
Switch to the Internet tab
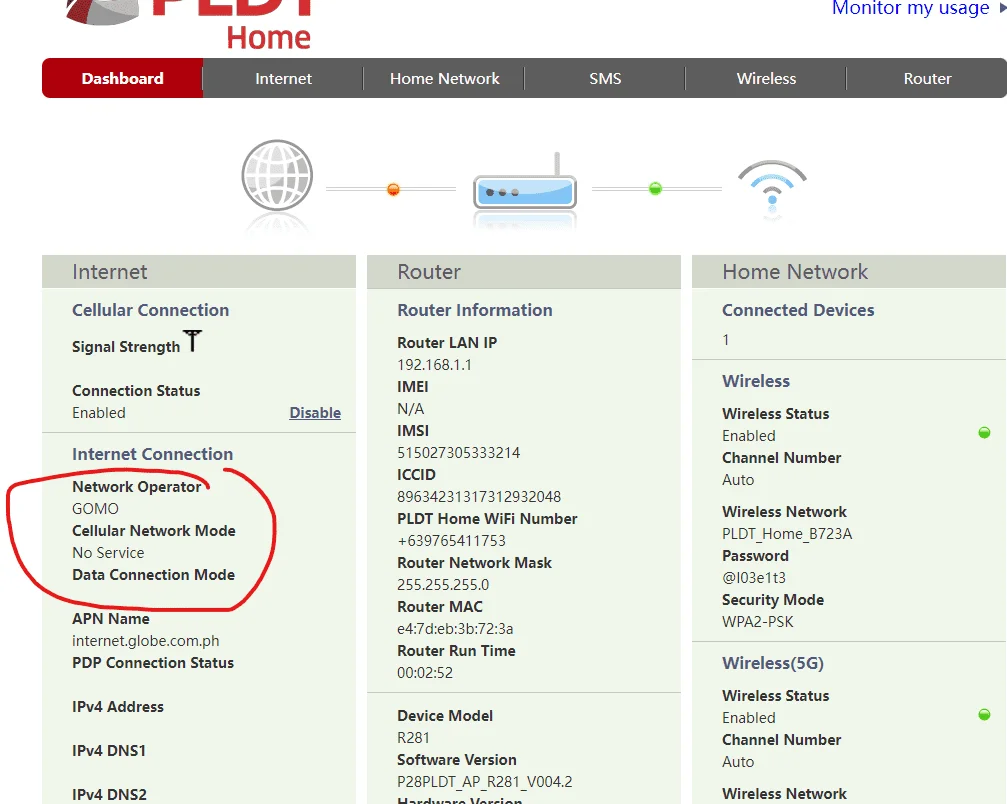pyautogui.click(x=283, y=78)
